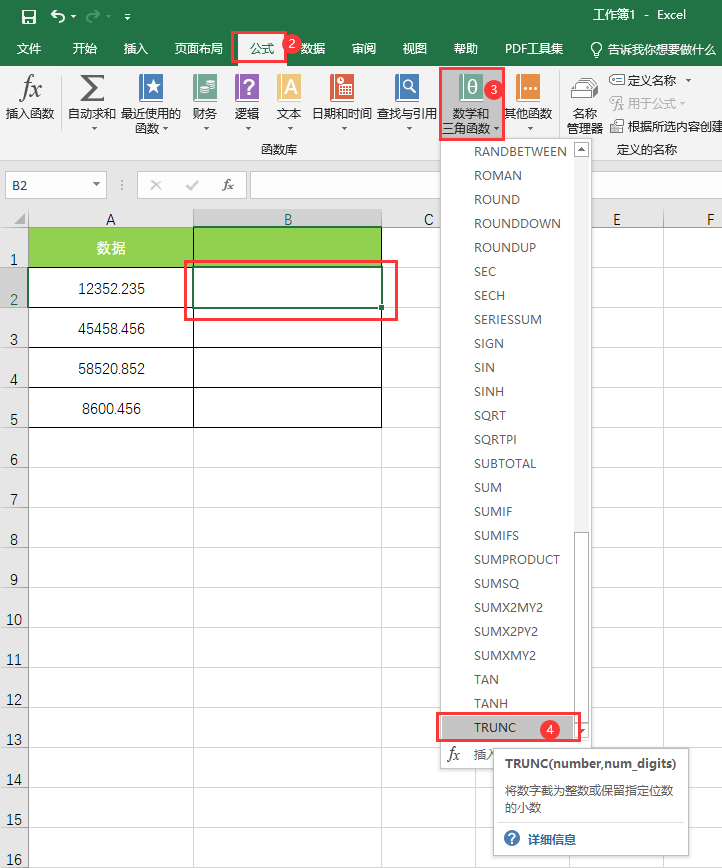Open the 最近使用的函数 star icon
The height and width of the screenshot is (868, 722).
[x=151, y=88]
